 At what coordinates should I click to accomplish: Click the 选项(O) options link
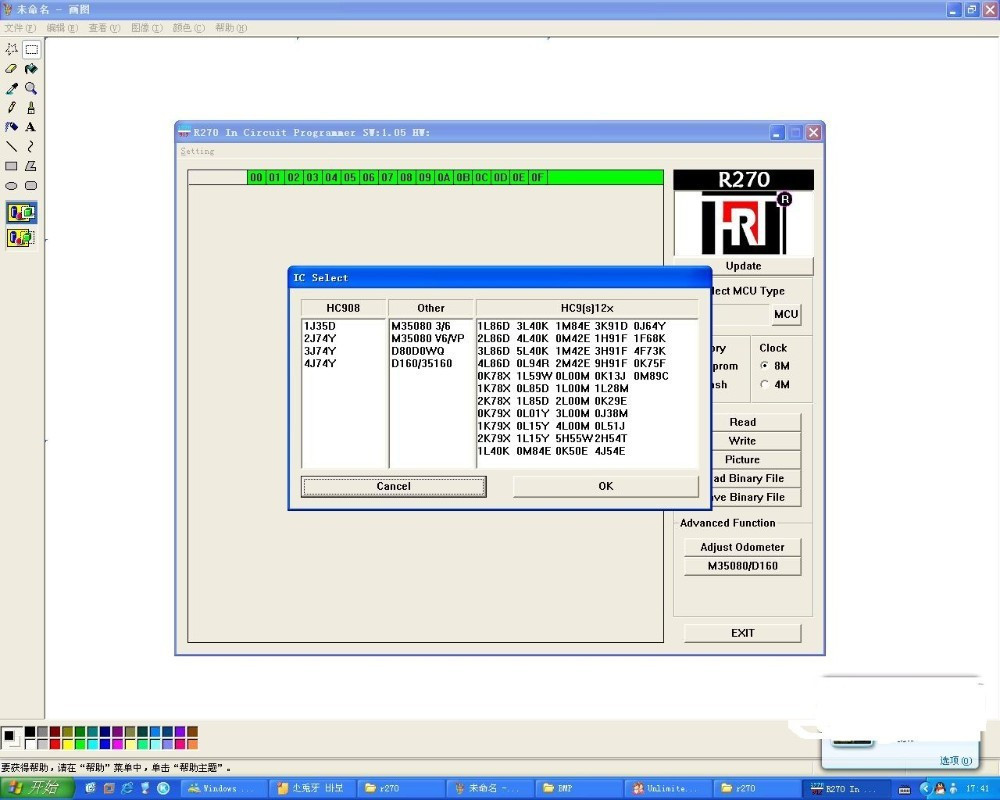(955, 760)
